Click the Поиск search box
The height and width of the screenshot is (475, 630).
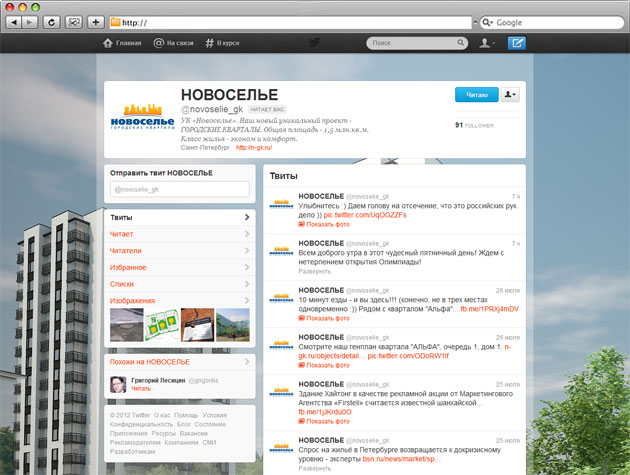tap(417, 43)
